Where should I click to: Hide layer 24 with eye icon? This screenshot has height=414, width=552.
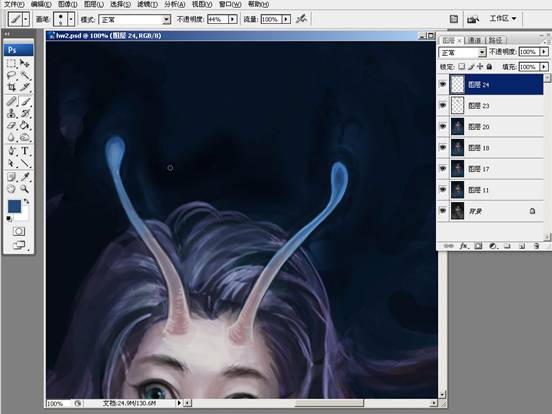pyautogui.click(x=443, y=84)
